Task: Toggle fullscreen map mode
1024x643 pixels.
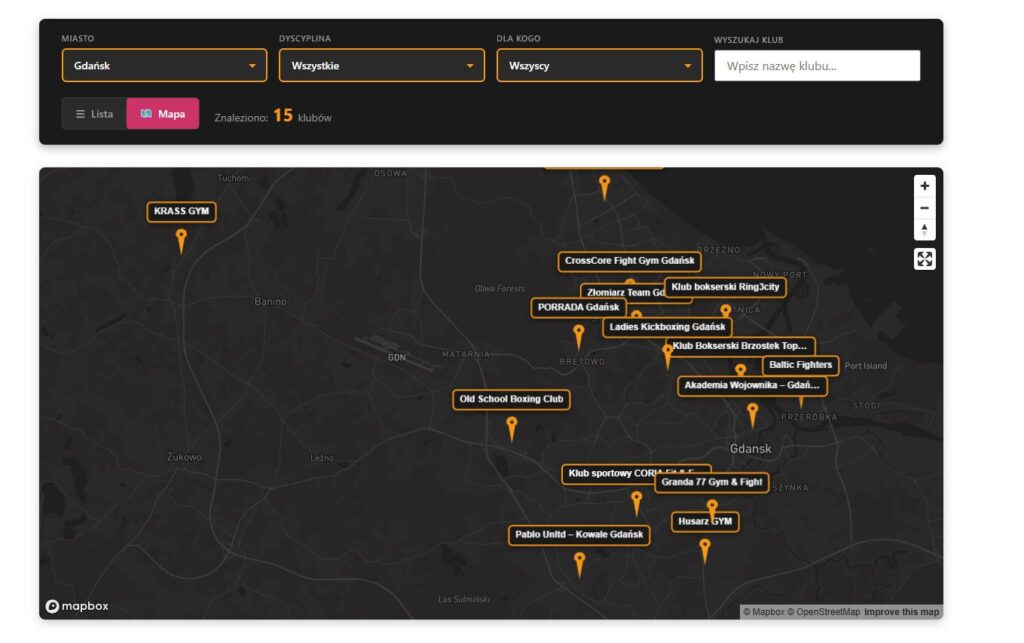Action: [924, 259]
